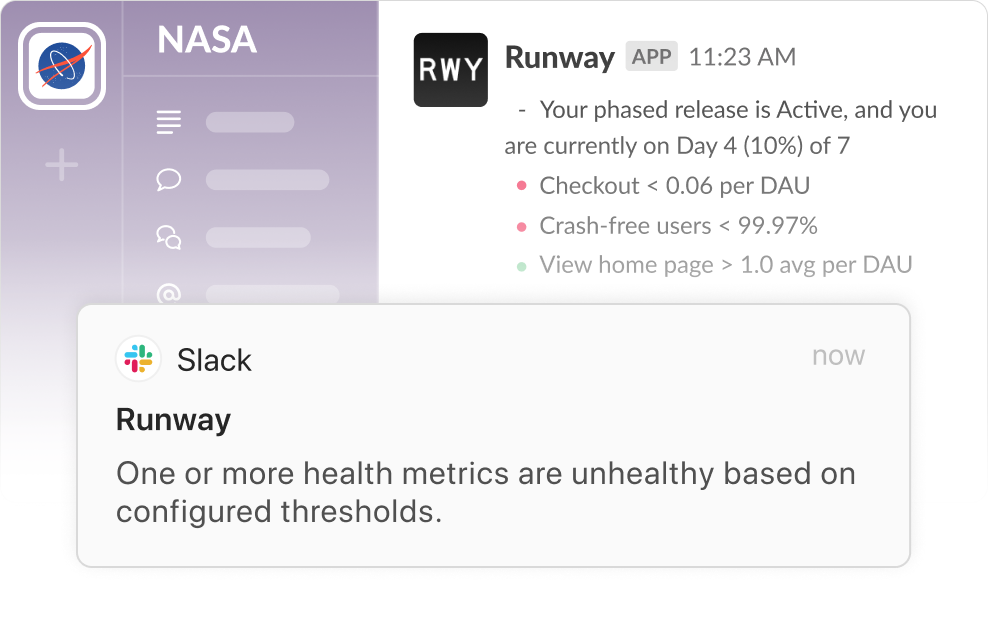Viewport: 988px width, 638px height.
Task: Click the green bullet beside View home page
Action: (521, 266)
